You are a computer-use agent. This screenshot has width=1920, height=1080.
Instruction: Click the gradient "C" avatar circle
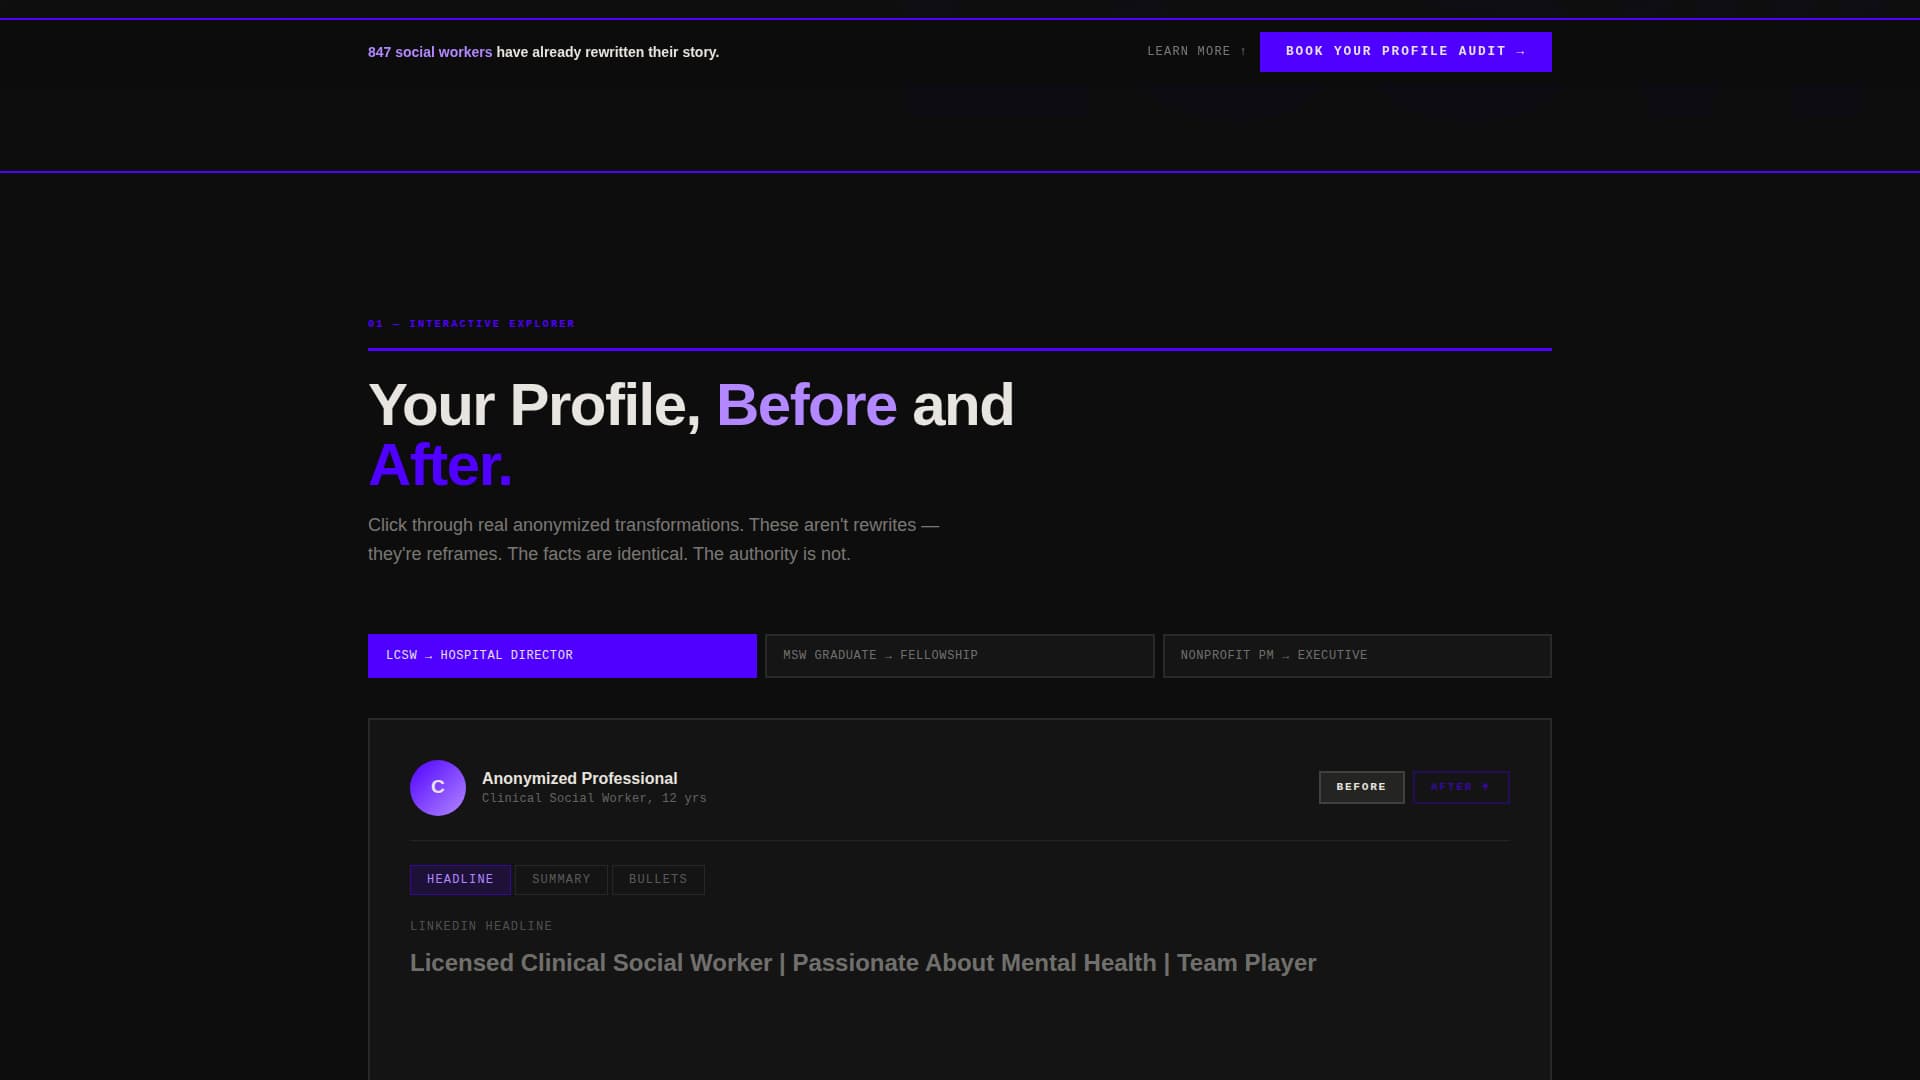[437, 787]
